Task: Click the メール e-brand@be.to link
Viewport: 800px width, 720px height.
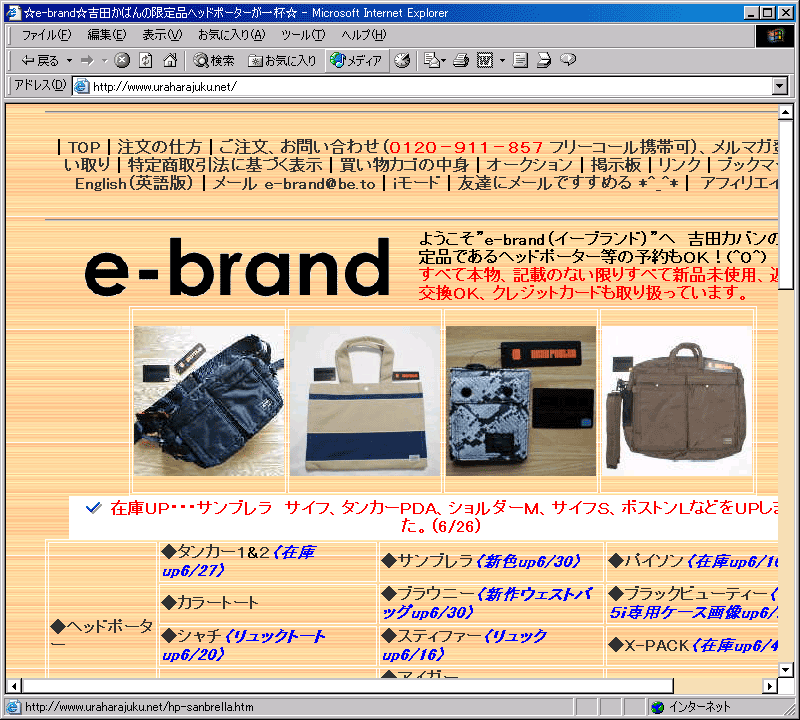Action: coord(294,183)
